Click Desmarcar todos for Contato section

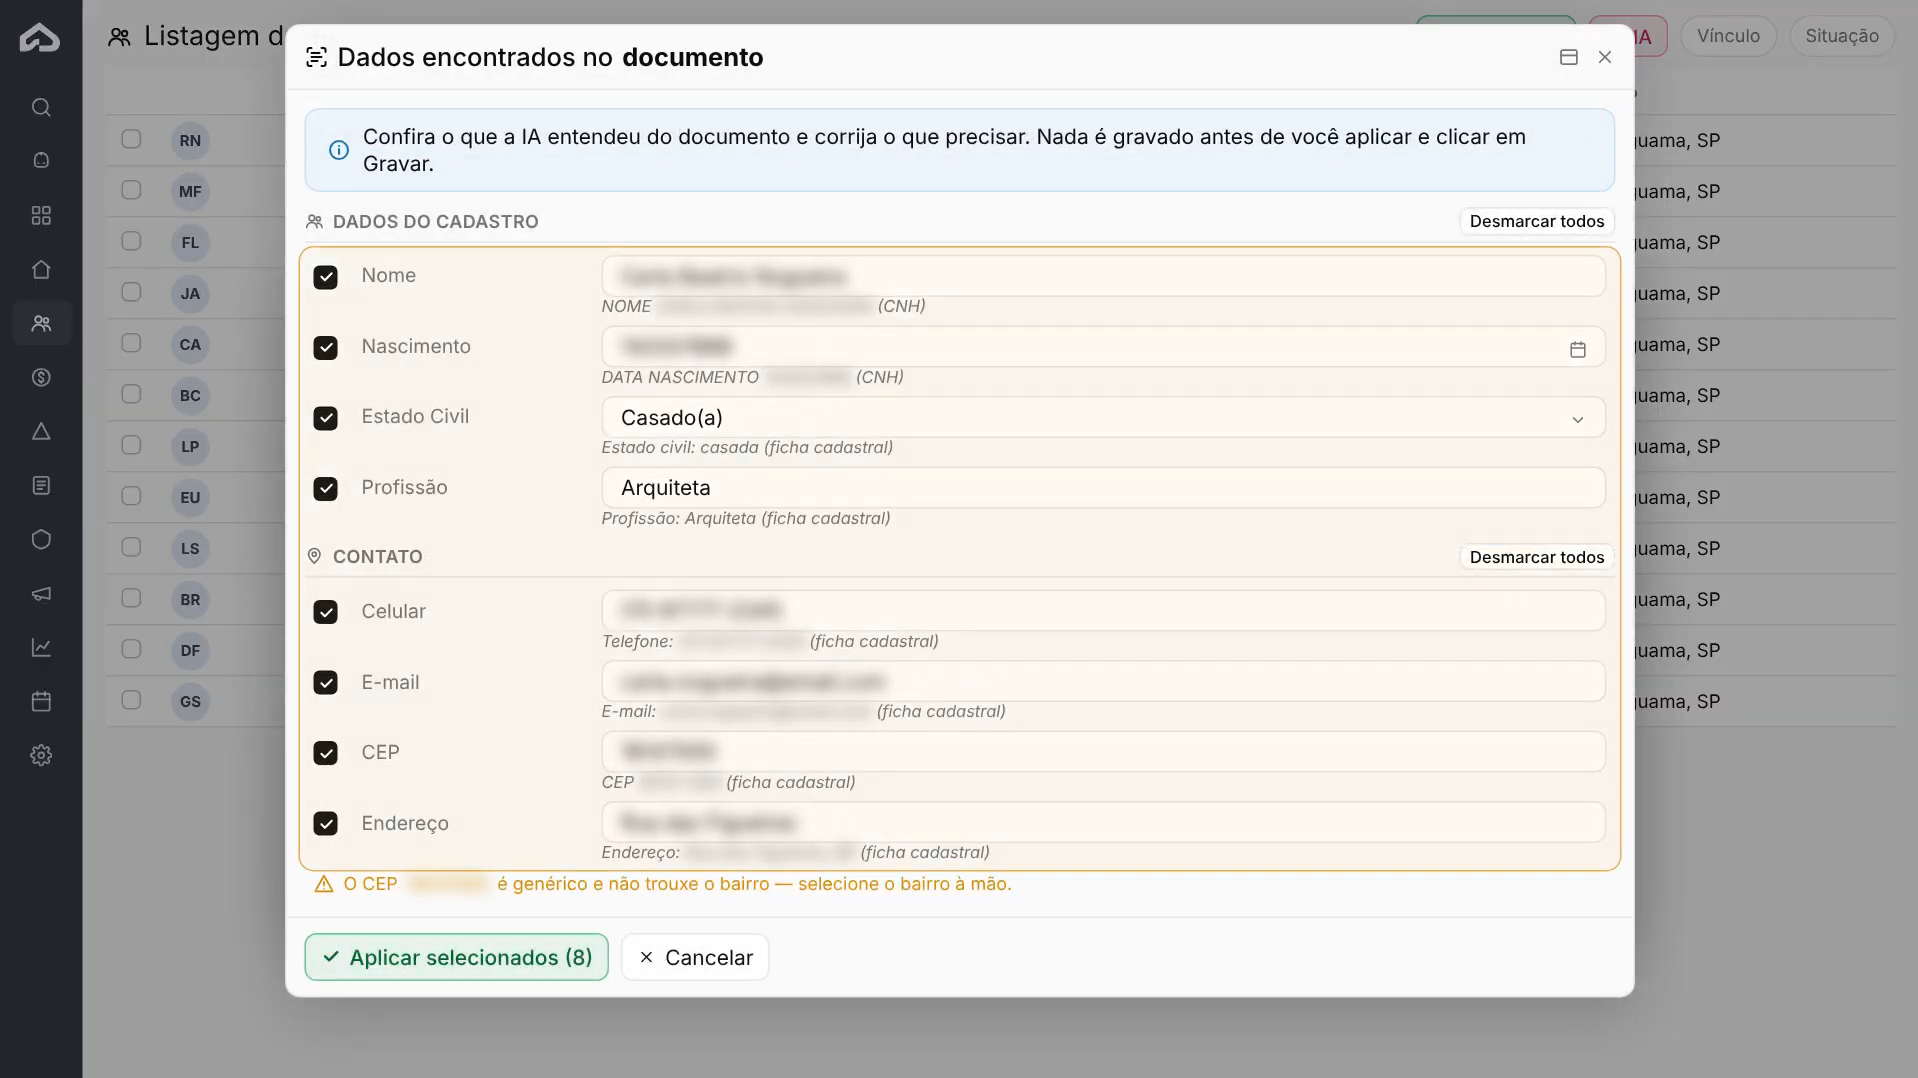coord(1536,557)
